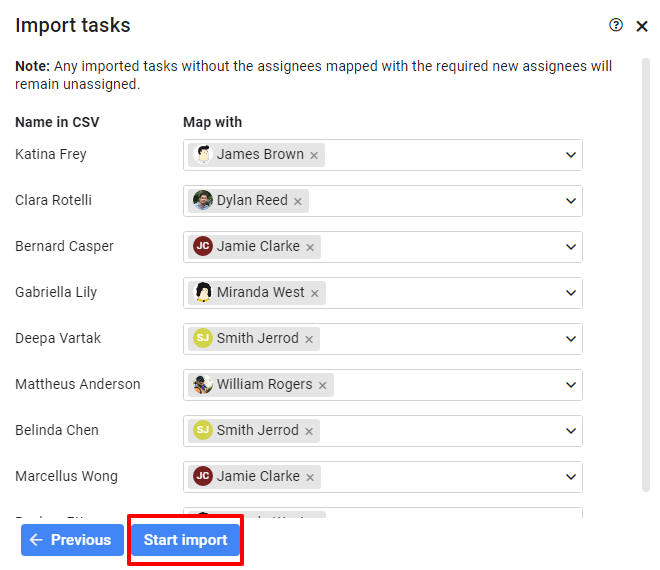This screenshot has height=570, width=660.
Task: Remove Smith Jerrod from Belinda Chen mapping
Action: pos(309,431)
